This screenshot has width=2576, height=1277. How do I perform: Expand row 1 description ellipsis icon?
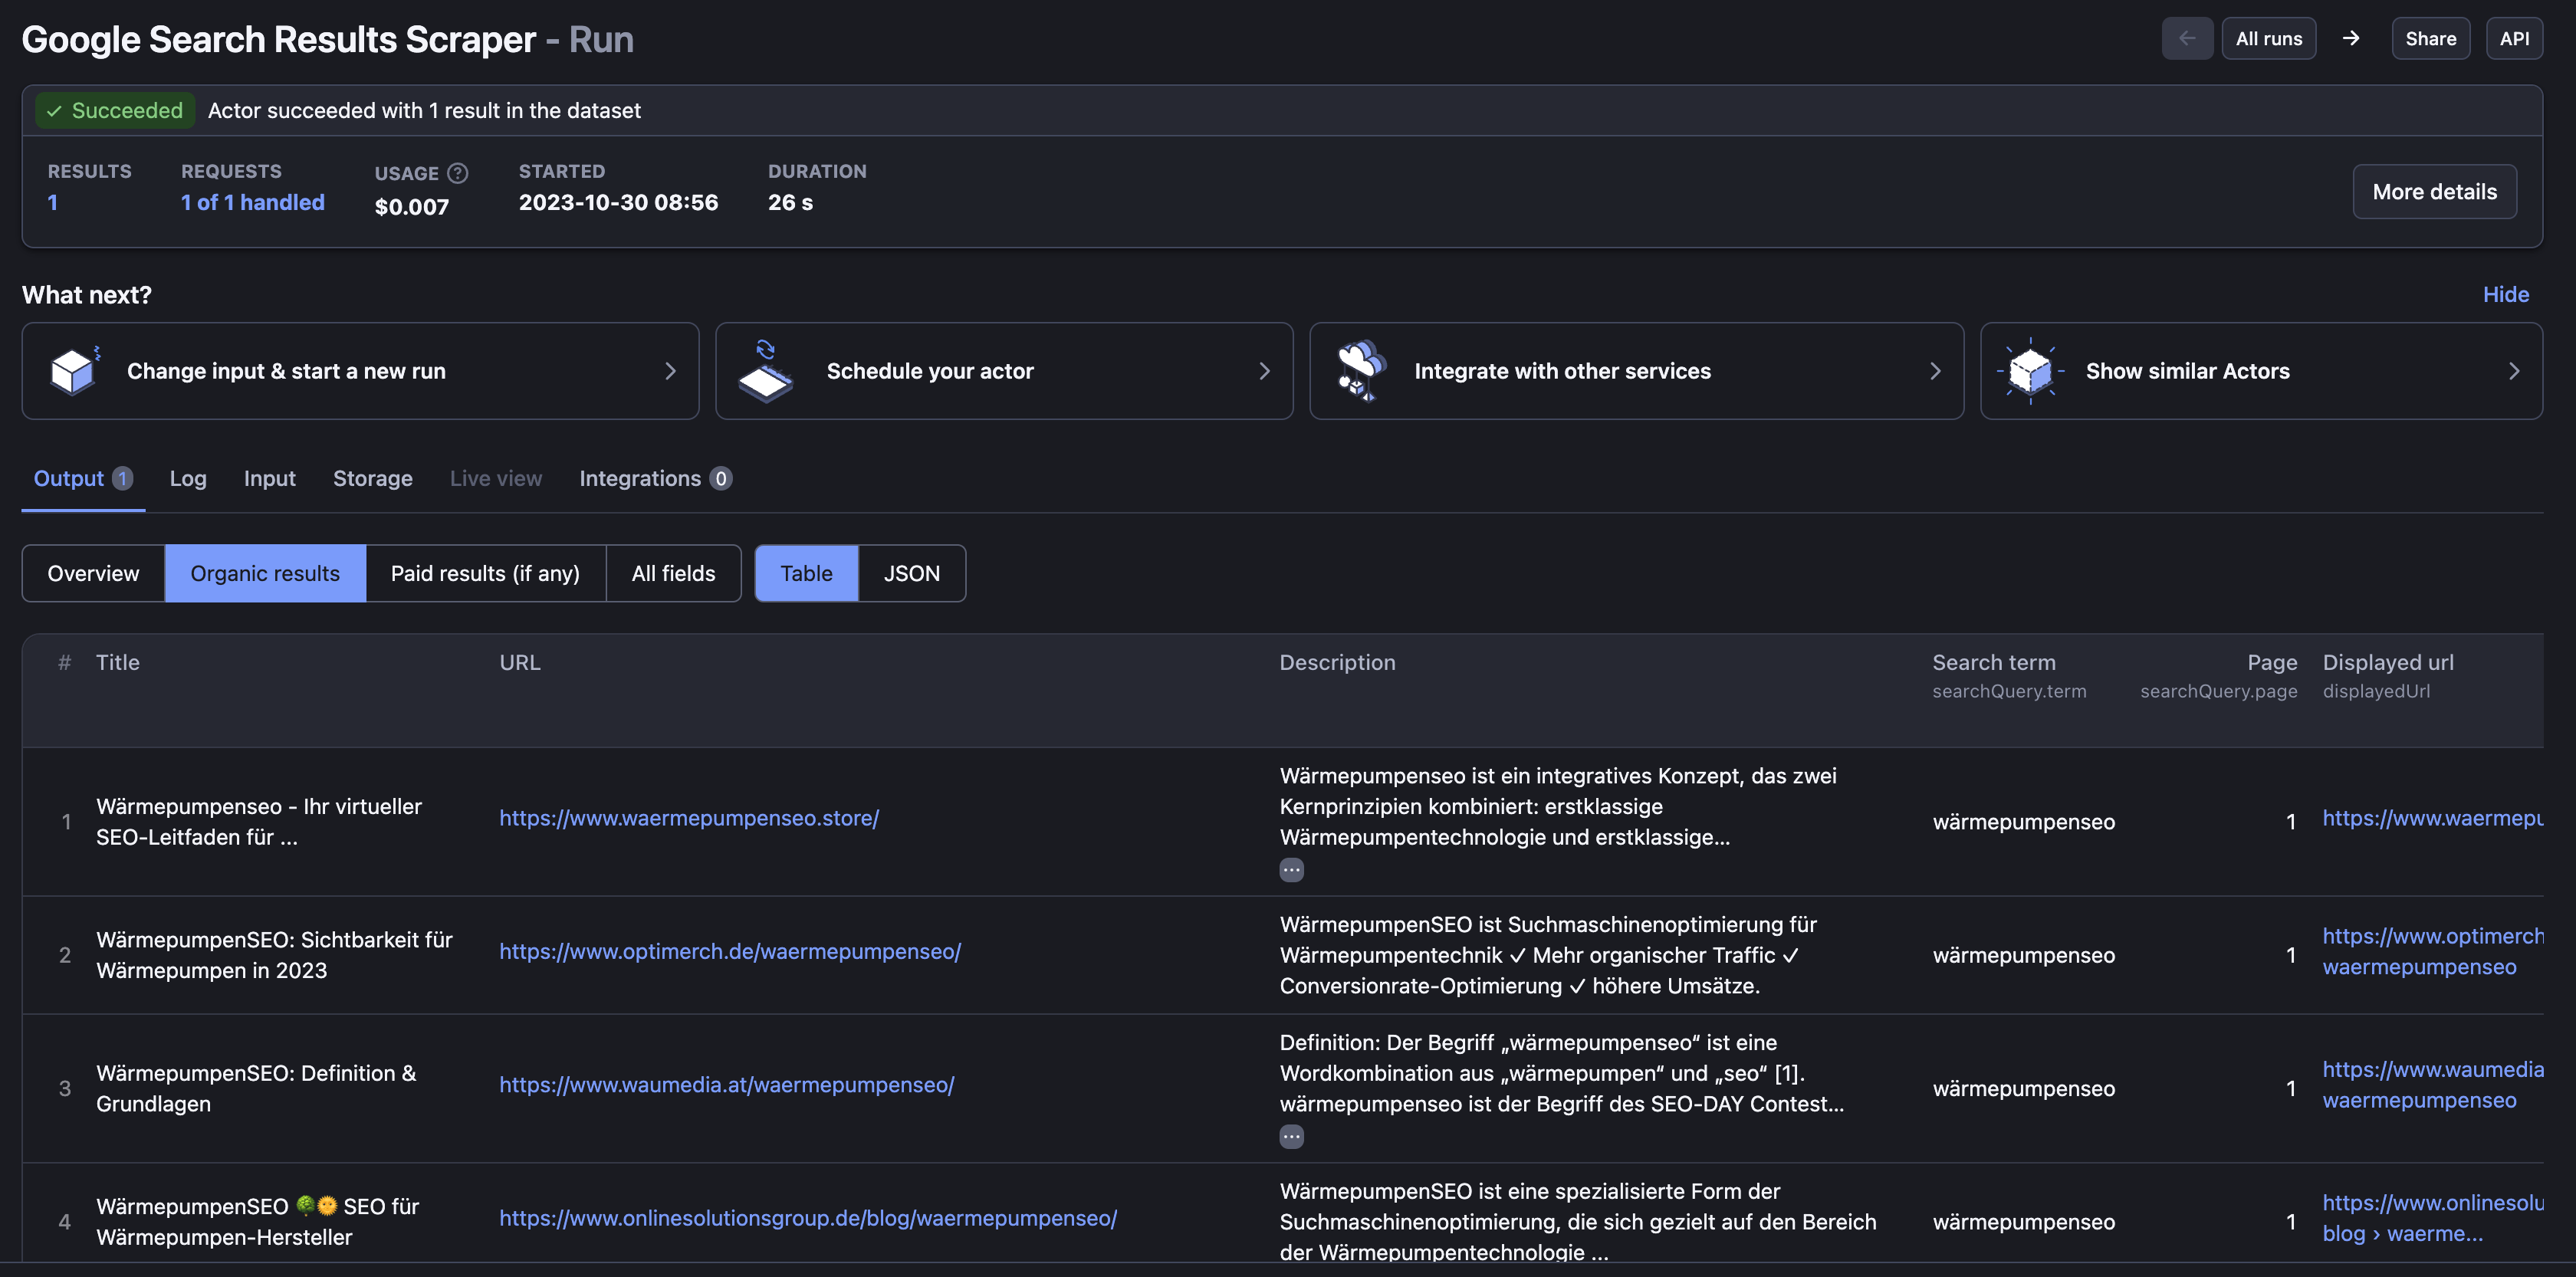point(1291,870)
